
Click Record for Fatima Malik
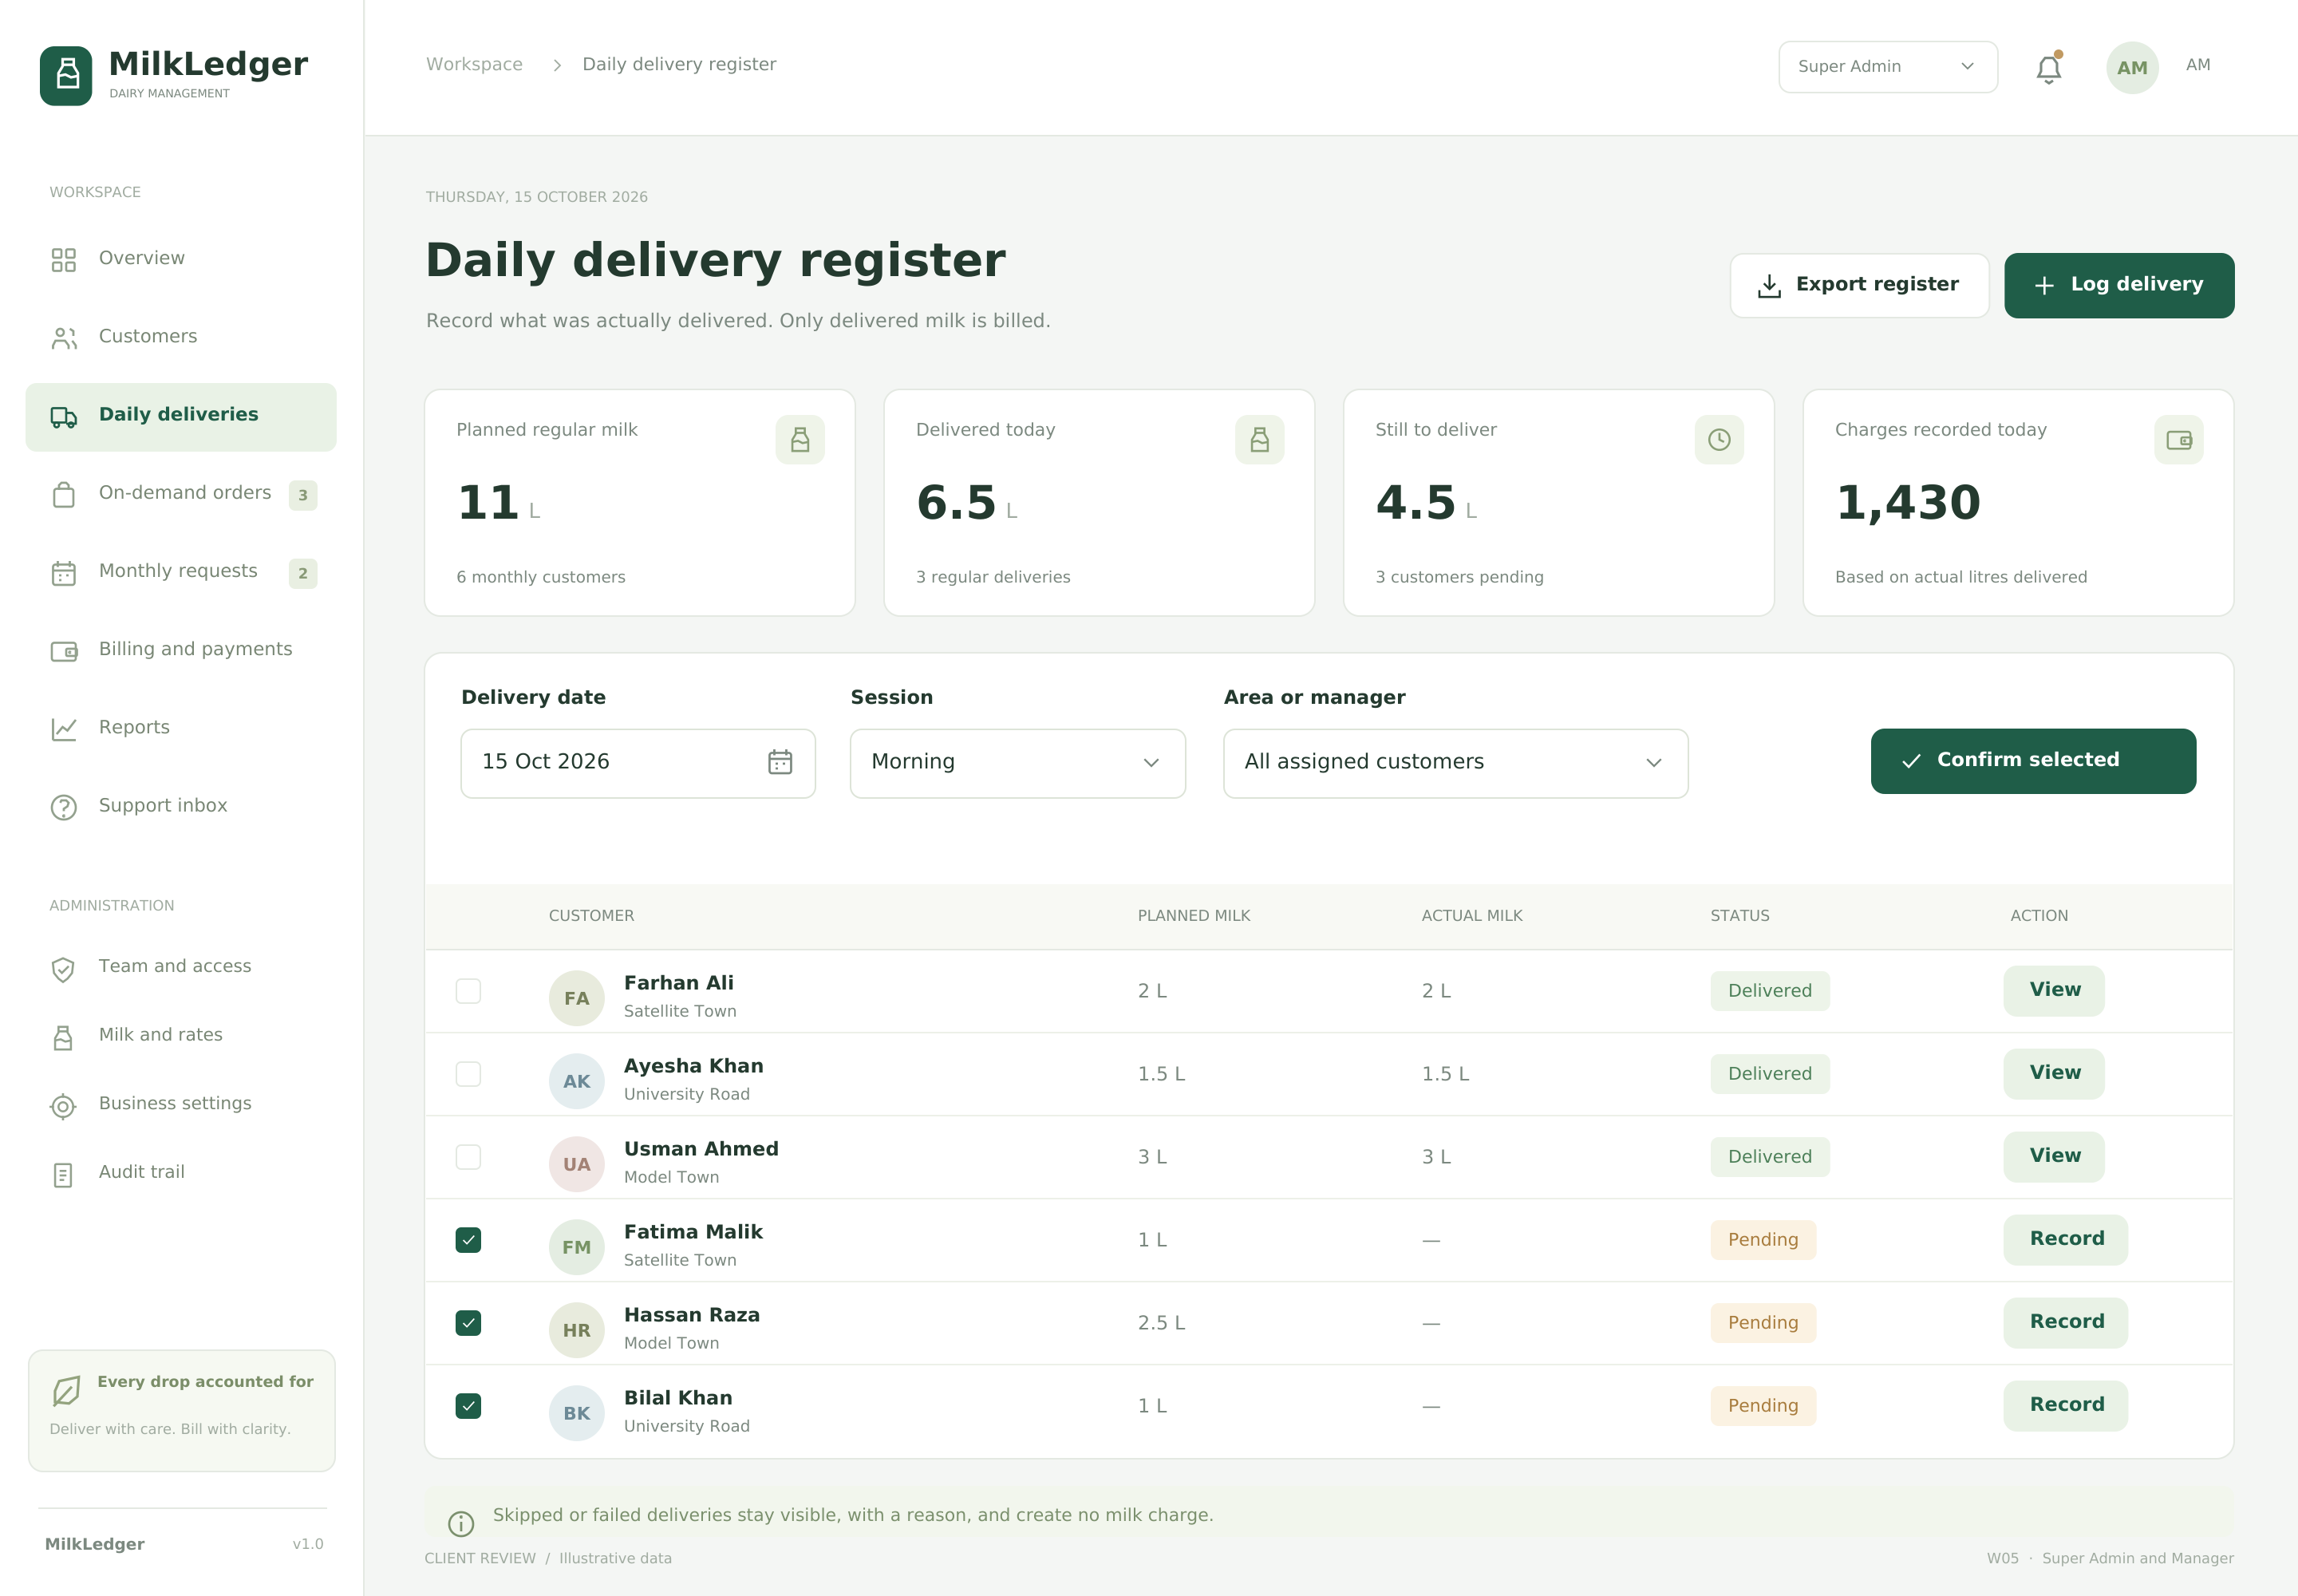(2065, 1240)
